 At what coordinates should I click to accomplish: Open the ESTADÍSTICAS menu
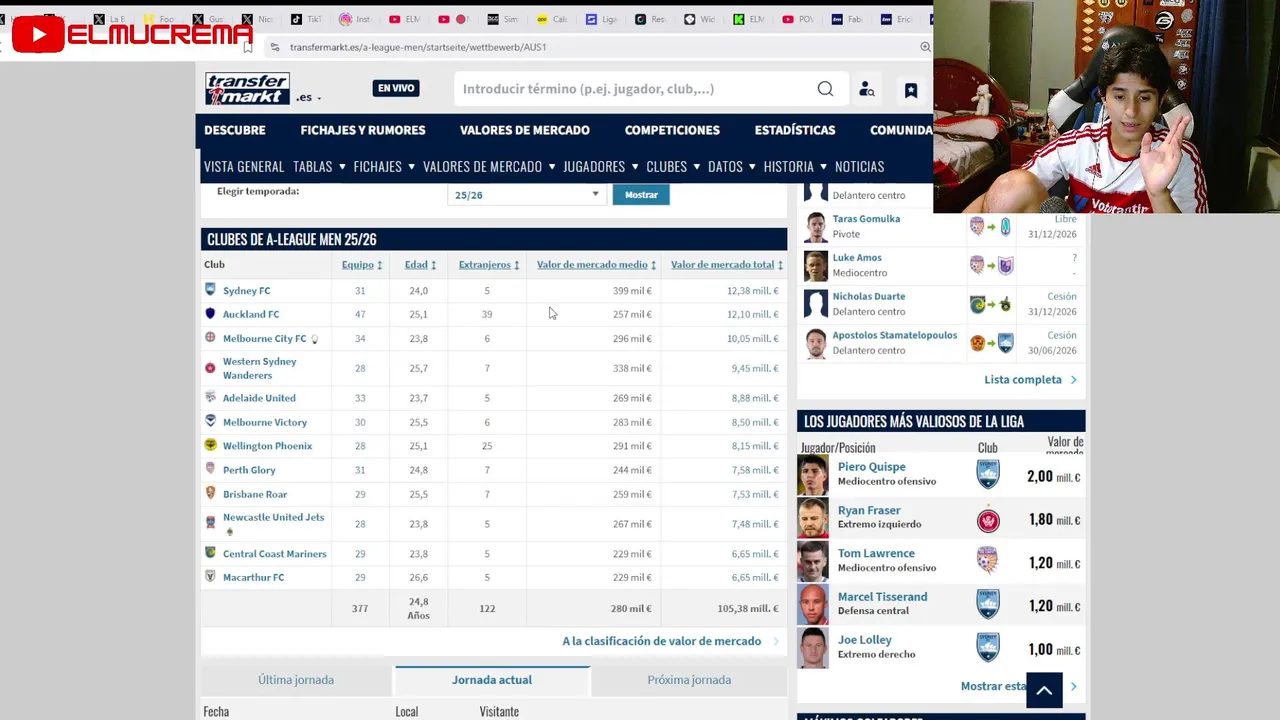click(x=795, y=130)
